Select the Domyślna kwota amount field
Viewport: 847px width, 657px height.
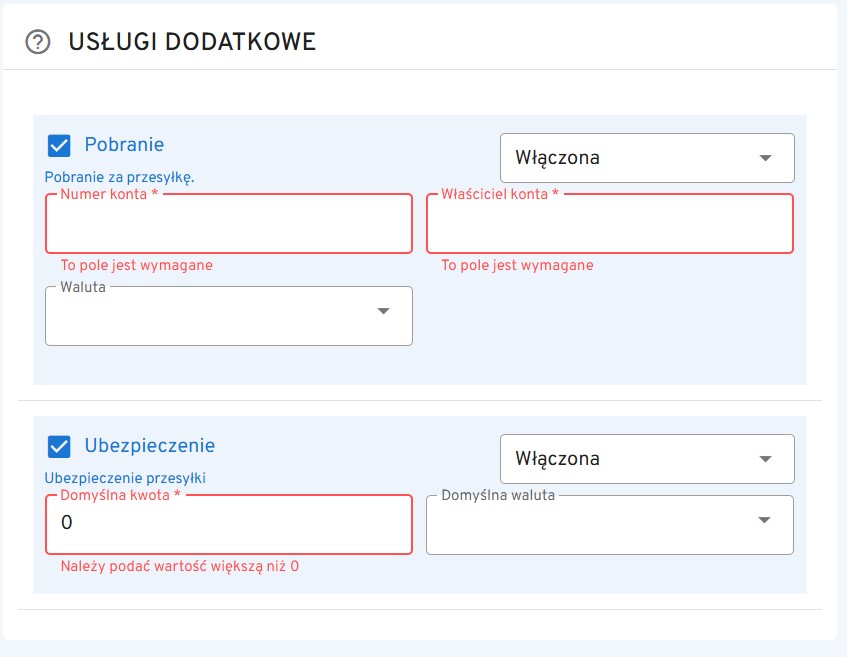tap(228, 524)
